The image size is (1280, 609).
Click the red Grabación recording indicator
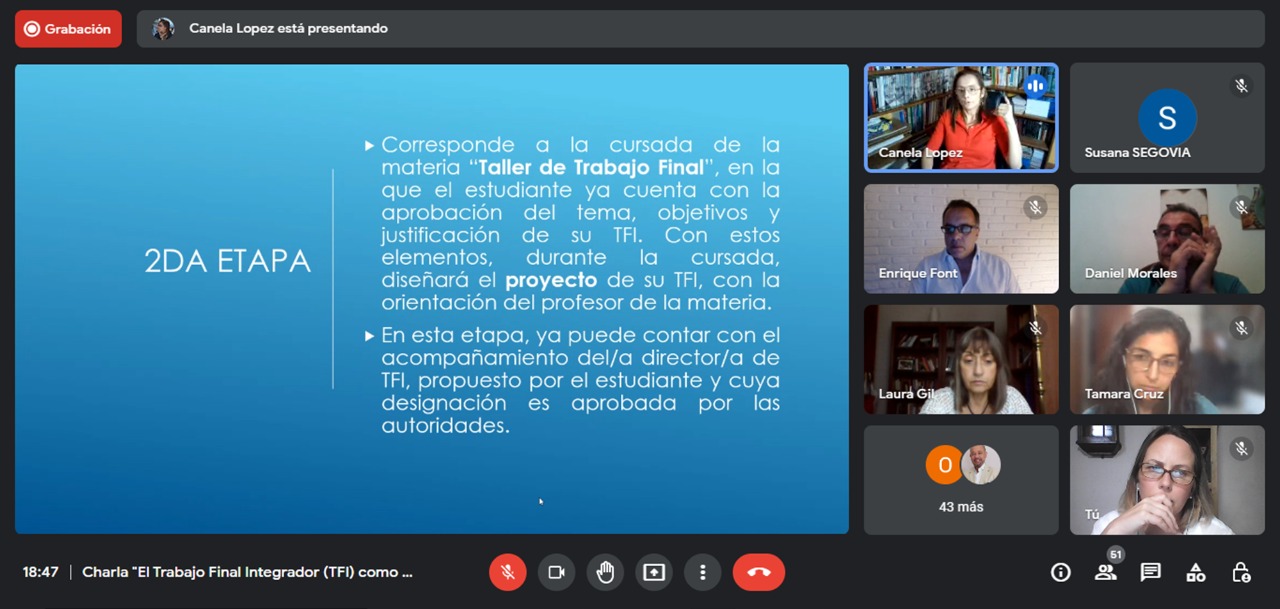coord(68,29)
